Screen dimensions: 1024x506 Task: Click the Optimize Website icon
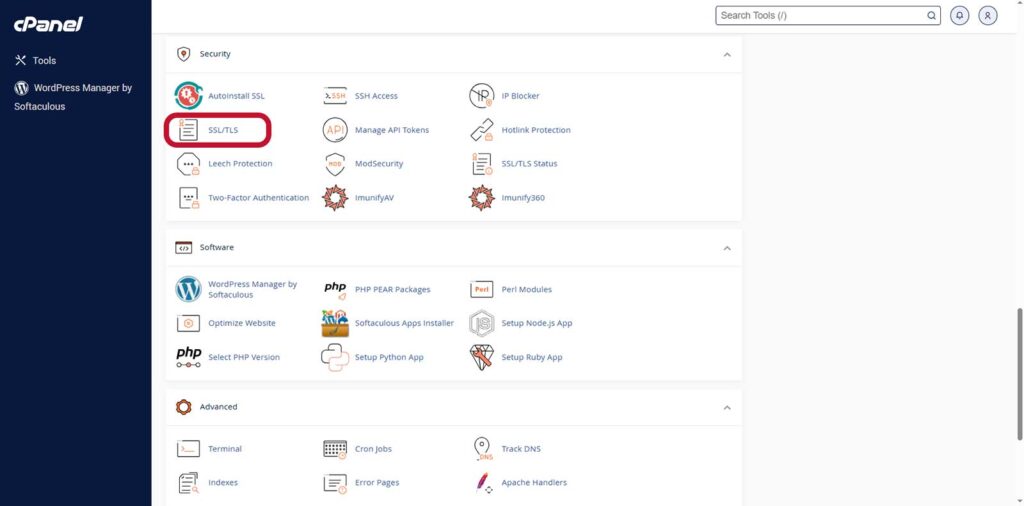click(x=189, y=323)
